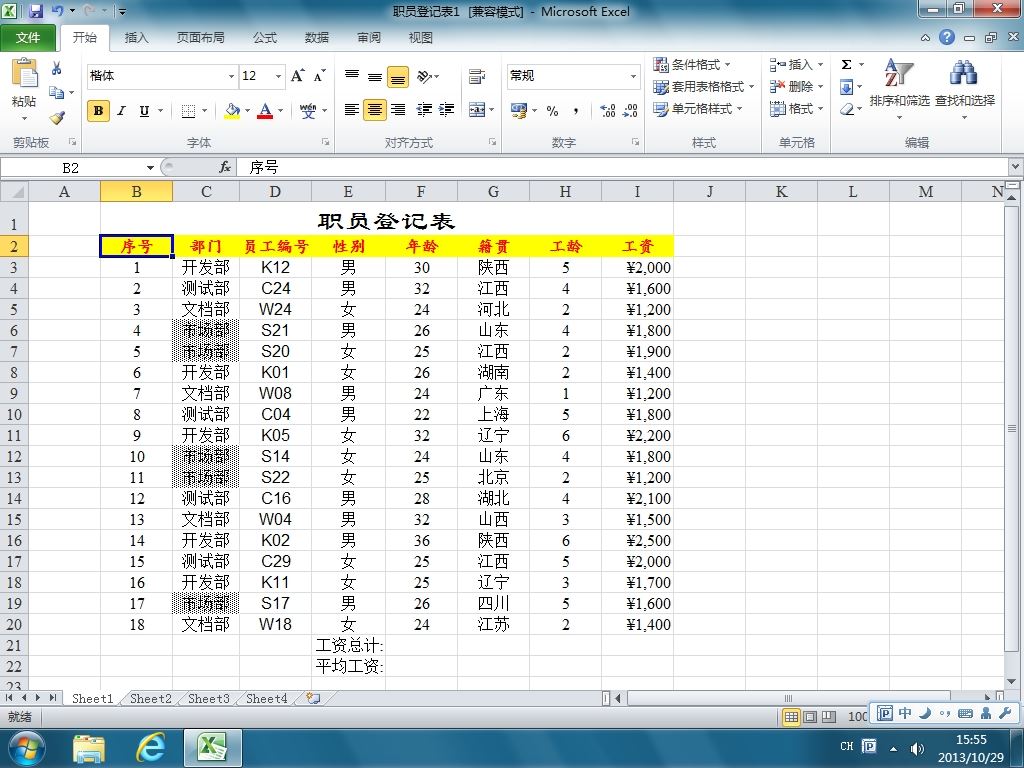Click the orientation text-angle icon
This screenshot has height=768, width=1024.
tap(424, 77)
